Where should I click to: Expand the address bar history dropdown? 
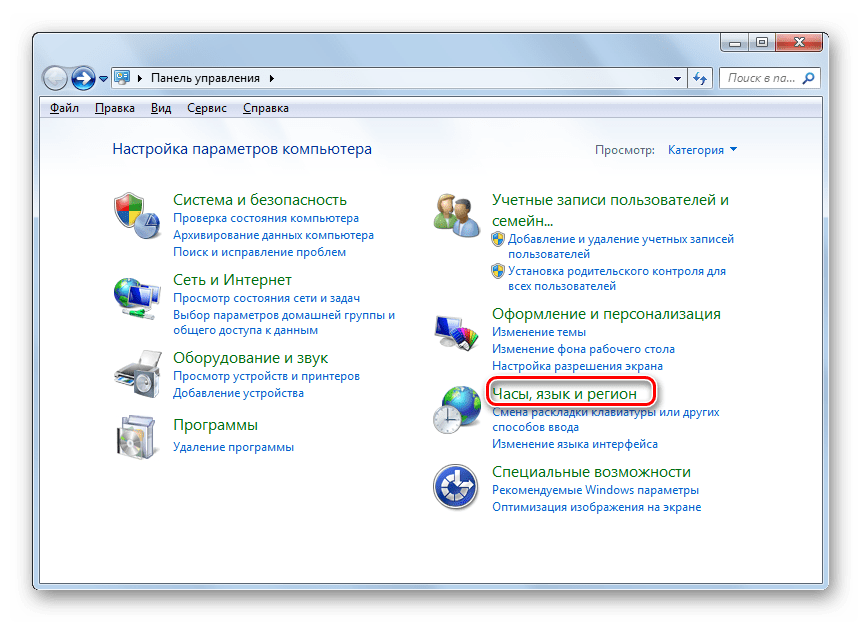677,79
